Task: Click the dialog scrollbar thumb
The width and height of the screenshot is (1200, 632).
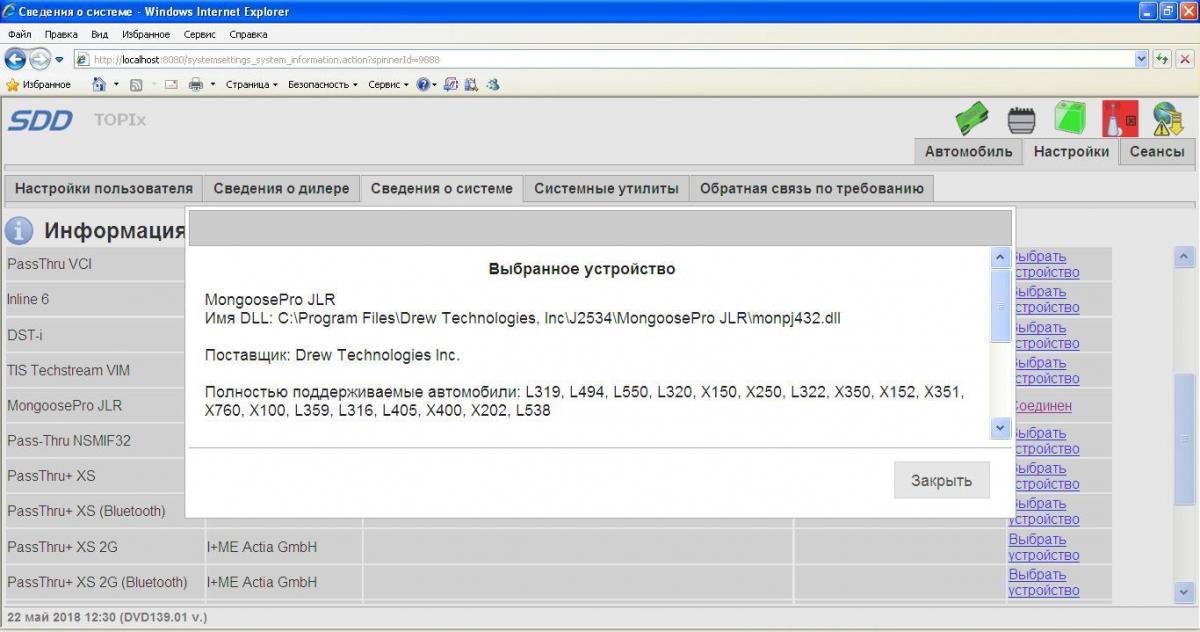Action: coord(1000,305)
